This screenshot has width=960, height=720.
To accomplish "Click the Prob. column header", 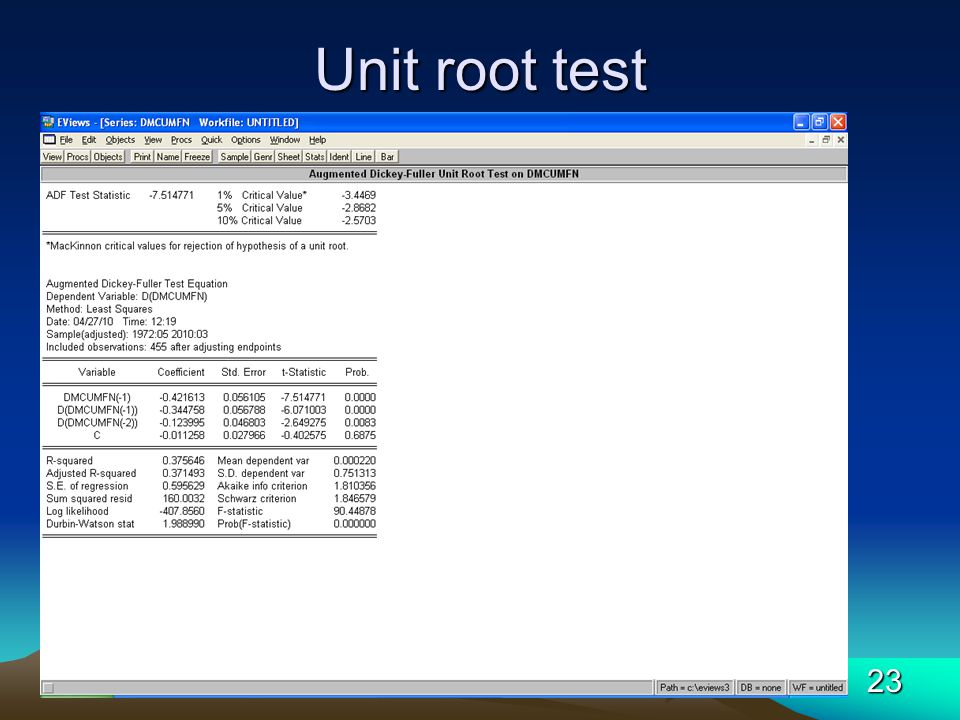I will click(357, 372).
